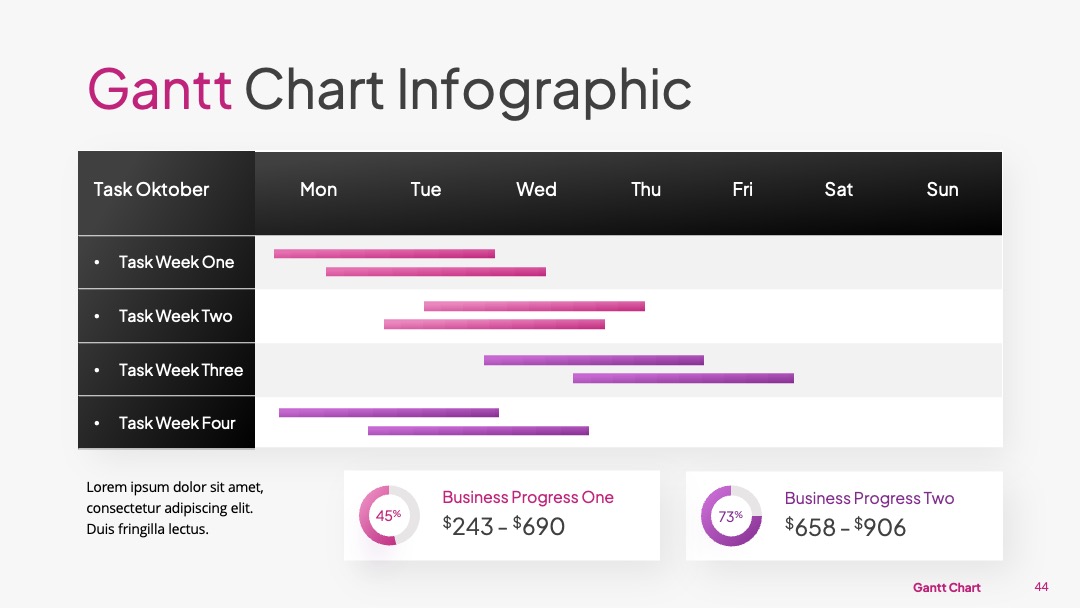The height and width of the screenshot is (608, 1080).
Task: Click the Sun column header
Action: coord(942,189)
